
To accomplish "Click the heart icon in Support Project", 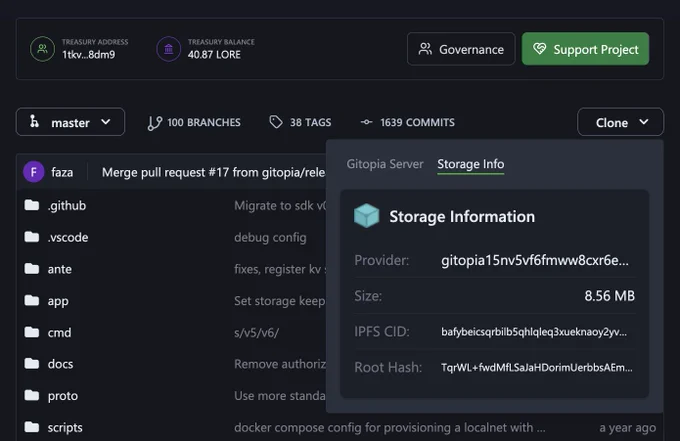I will [x=539, y=49].
